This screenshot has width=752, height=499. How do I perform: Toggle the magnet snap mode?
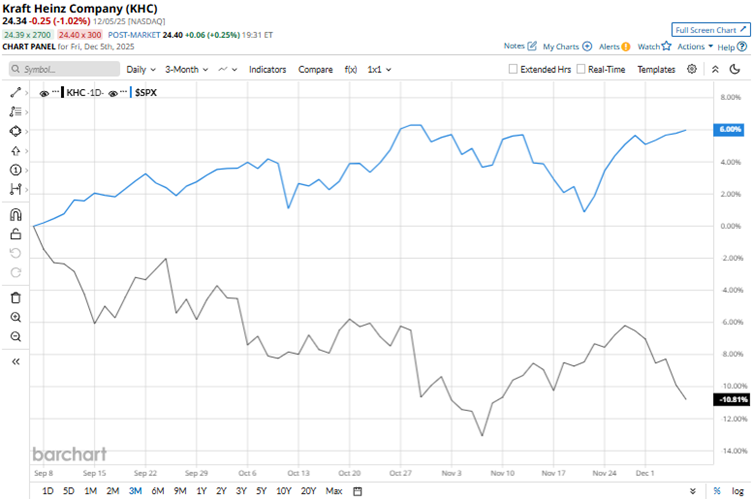15,214
